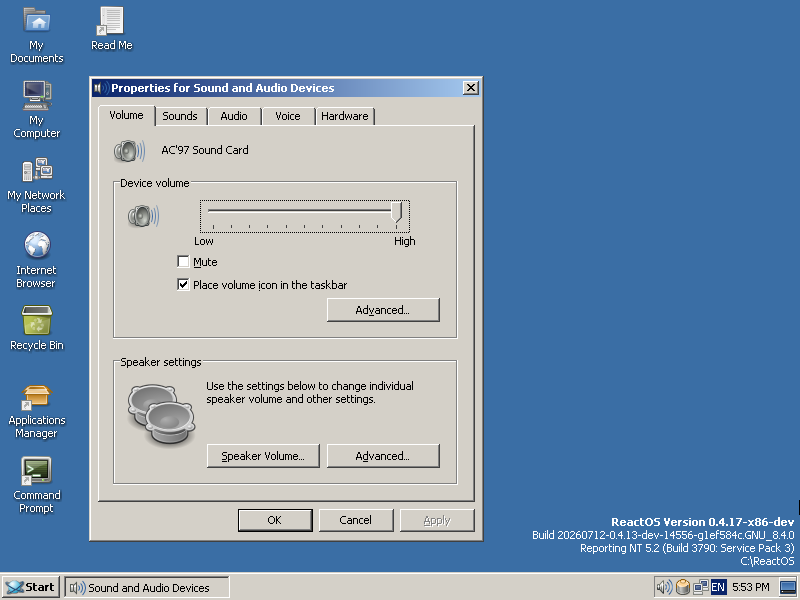
Task: Click the EN language indicator in tray
Action: coord(718,587)
